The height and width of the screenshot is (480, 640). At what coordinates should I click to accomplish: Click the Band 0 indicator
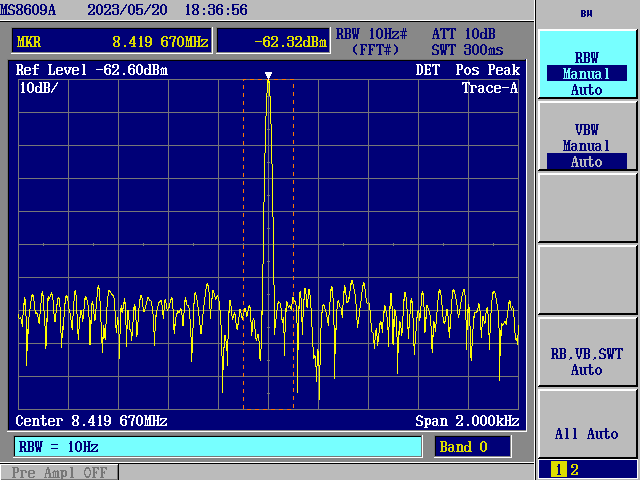(472, 447)
